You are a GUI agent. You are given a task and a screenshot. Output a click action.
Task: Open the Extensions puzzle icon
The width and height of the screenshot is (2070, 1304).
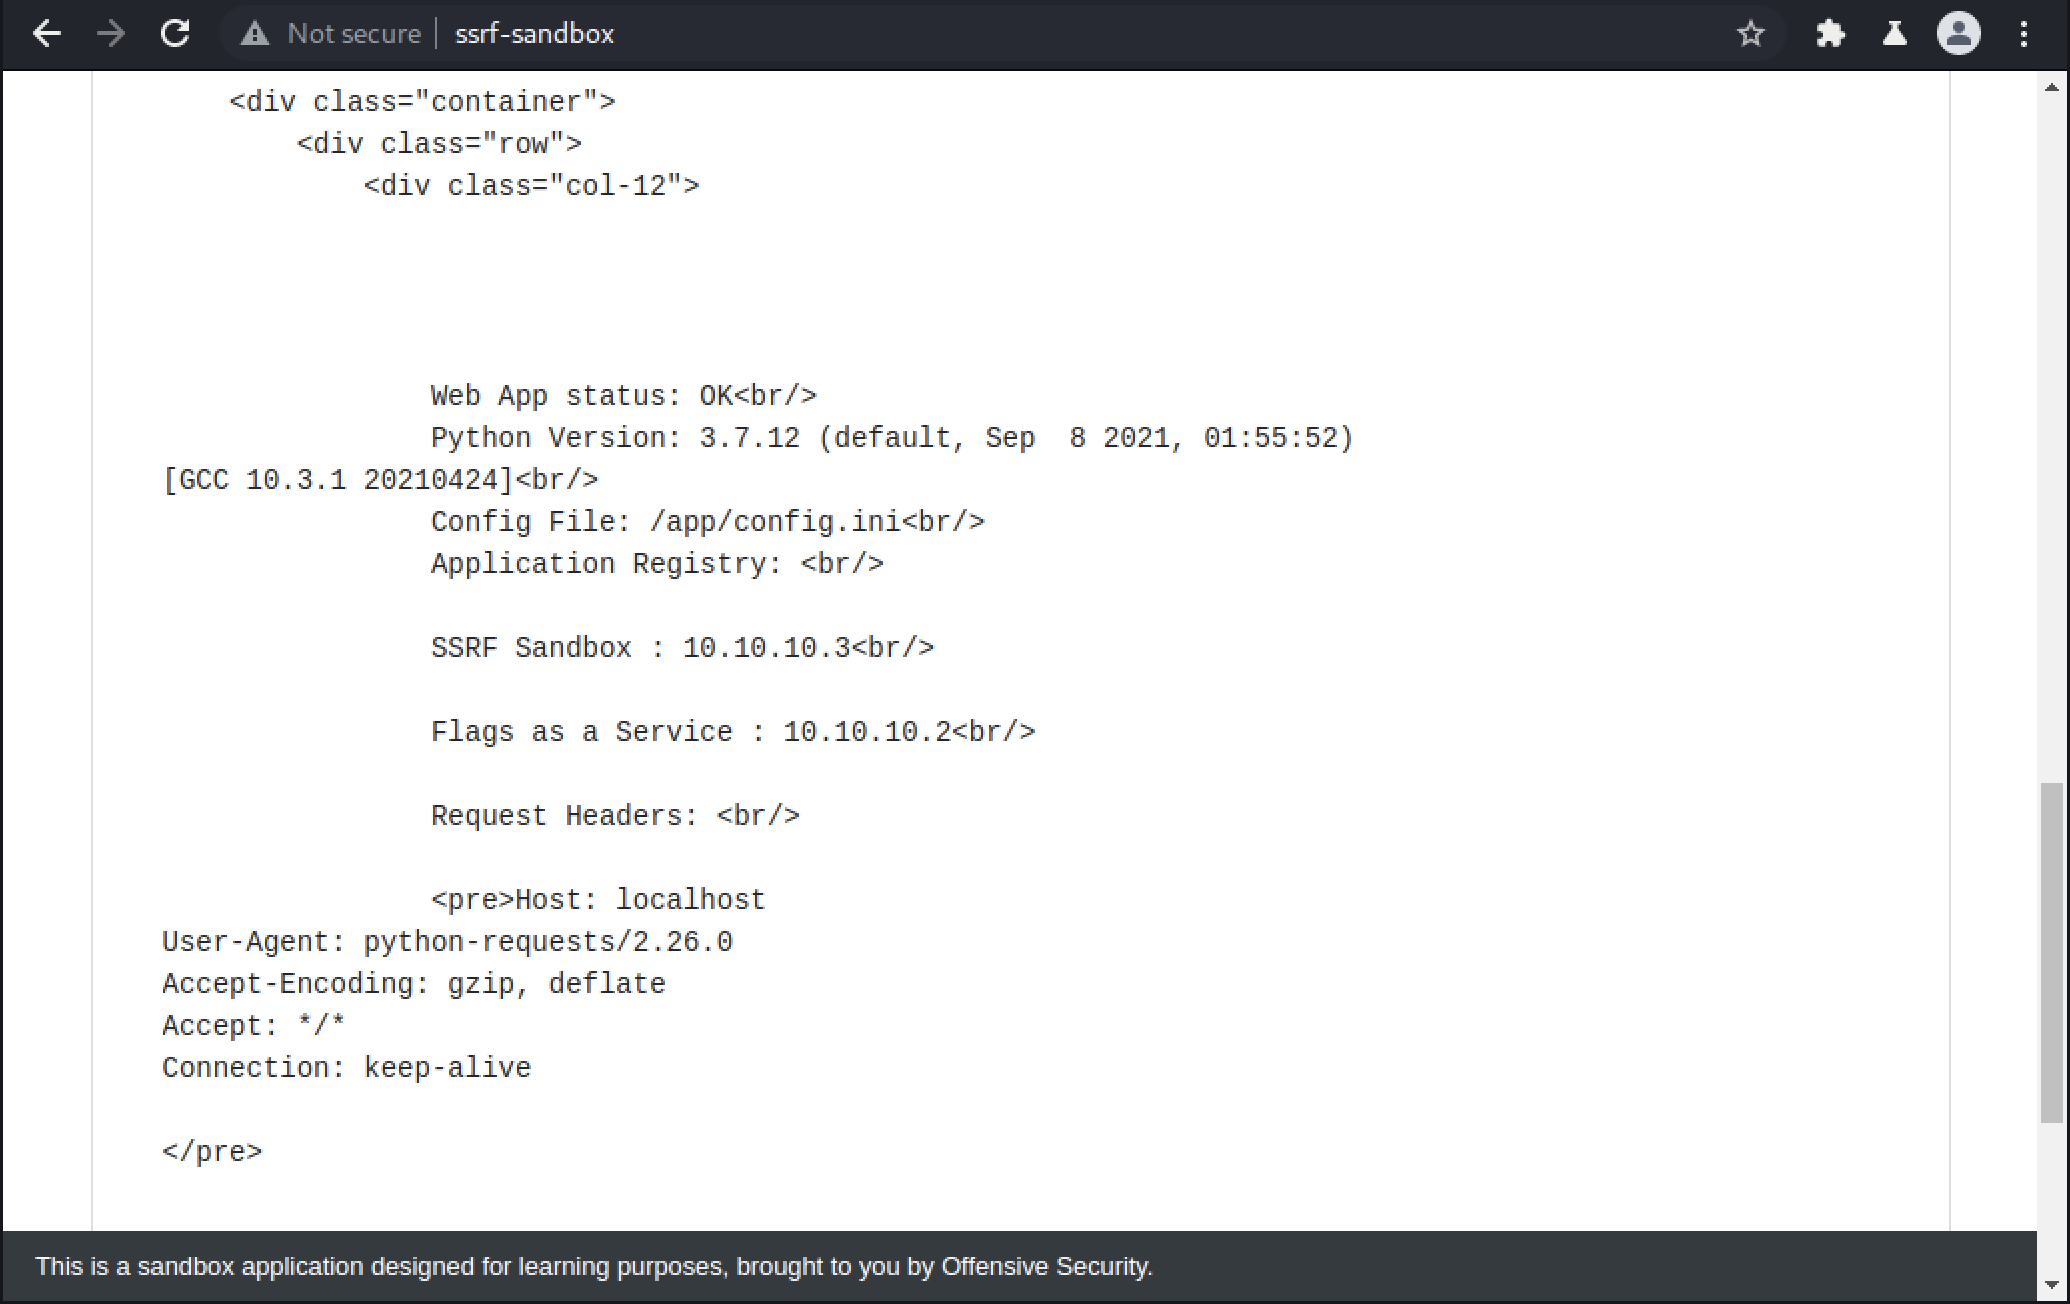tap(1830, 34)
